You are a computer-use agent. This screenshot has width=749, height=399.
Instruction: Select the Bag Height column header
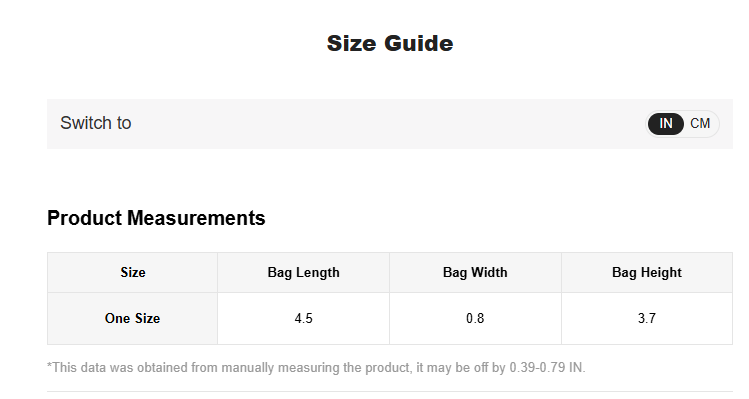[647, 272]
